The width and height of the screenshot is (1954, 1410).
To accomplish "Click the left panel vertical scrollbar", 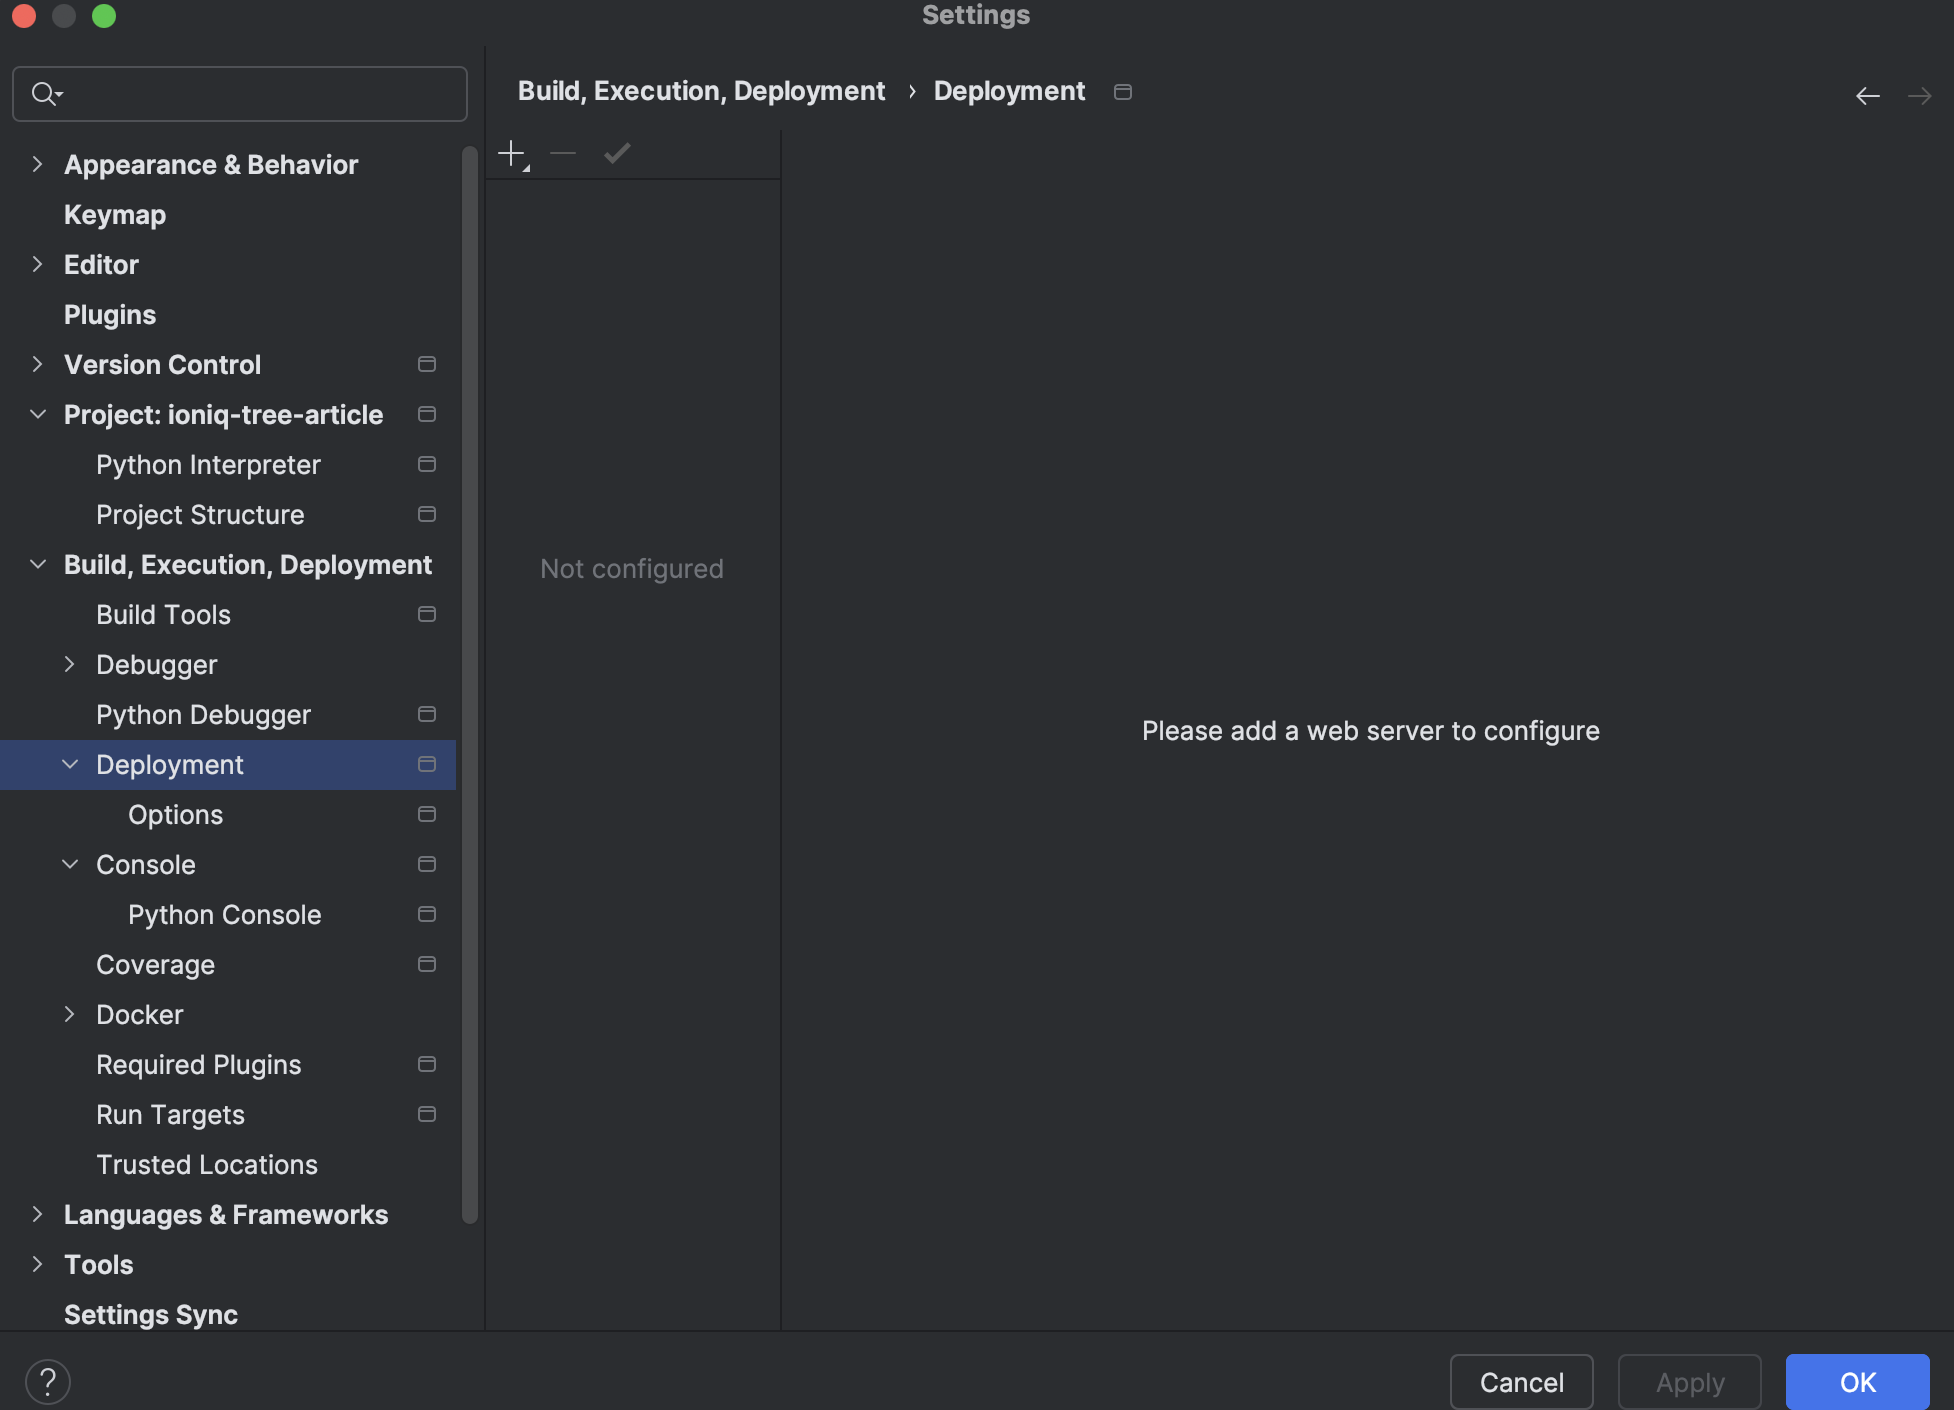I will click(469, 680).
